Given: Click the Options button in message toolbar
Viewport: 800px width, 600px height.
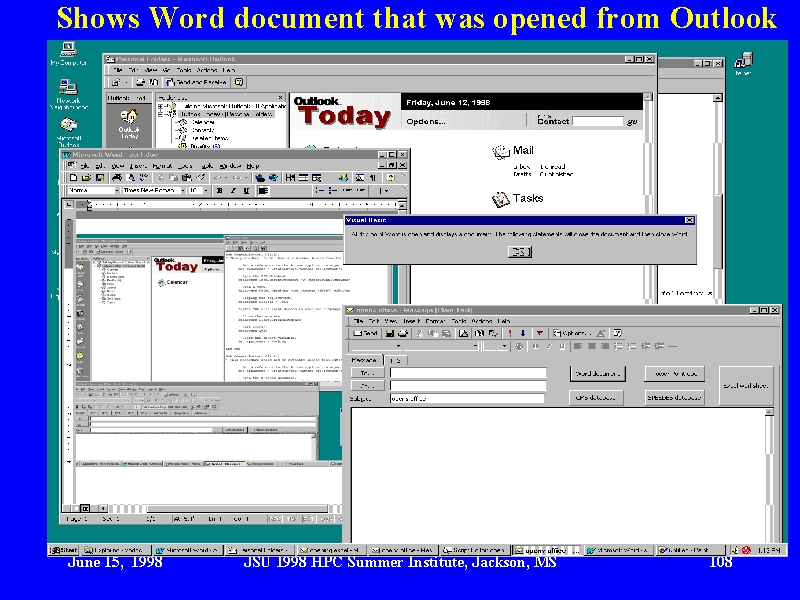Looking at the screenshot, I should point(572,333).
